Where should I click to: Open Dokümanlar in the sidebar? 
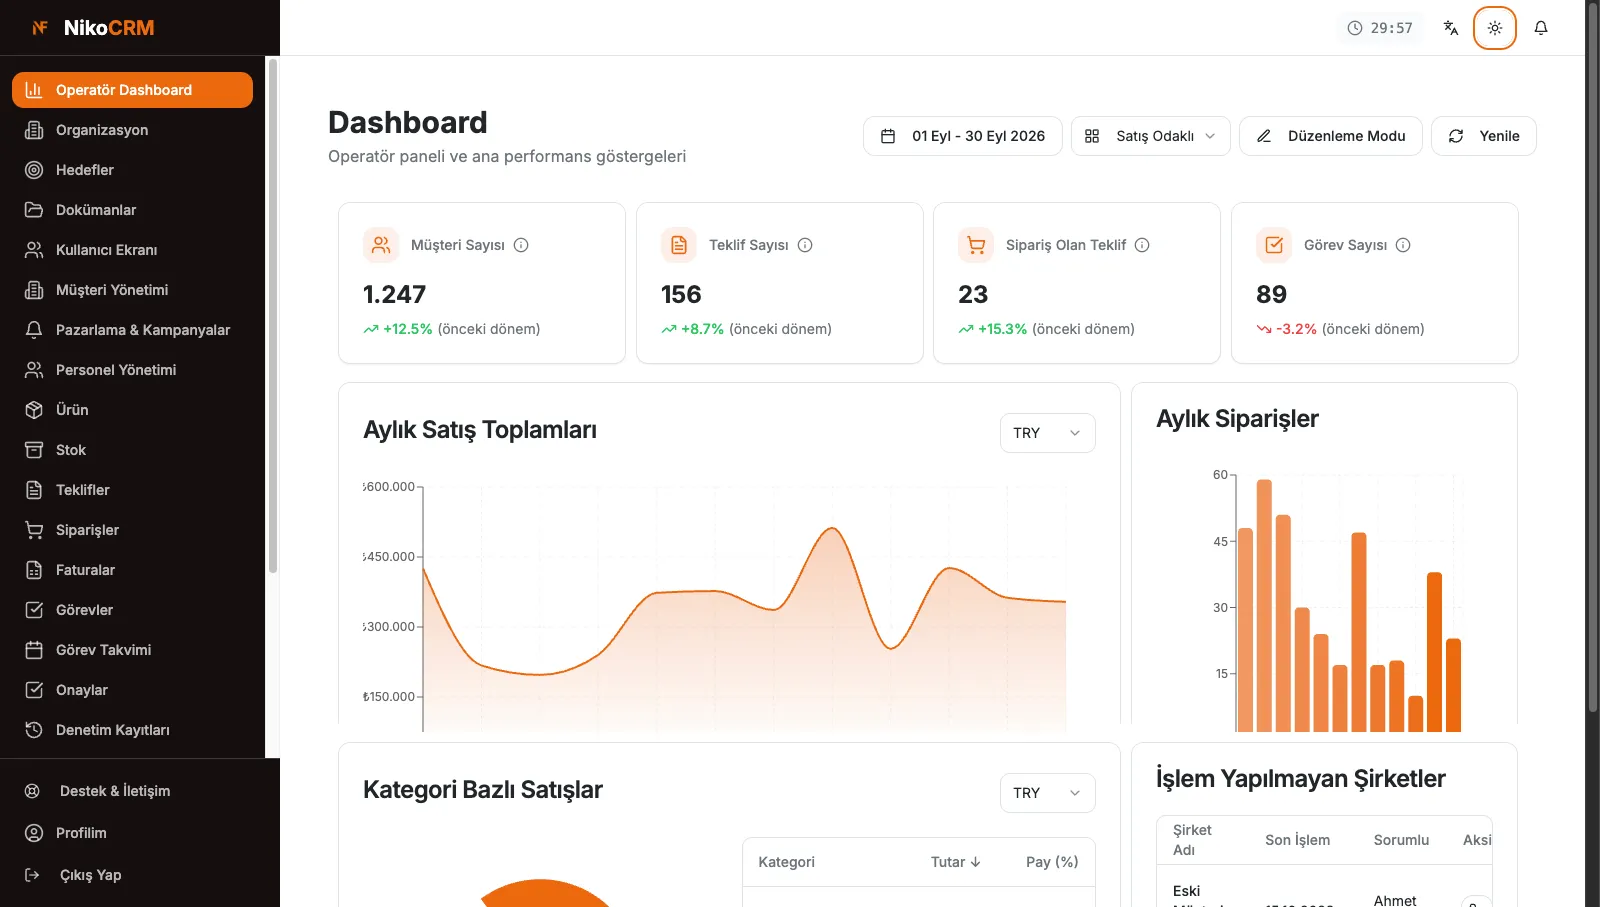[x=132, y=210]
